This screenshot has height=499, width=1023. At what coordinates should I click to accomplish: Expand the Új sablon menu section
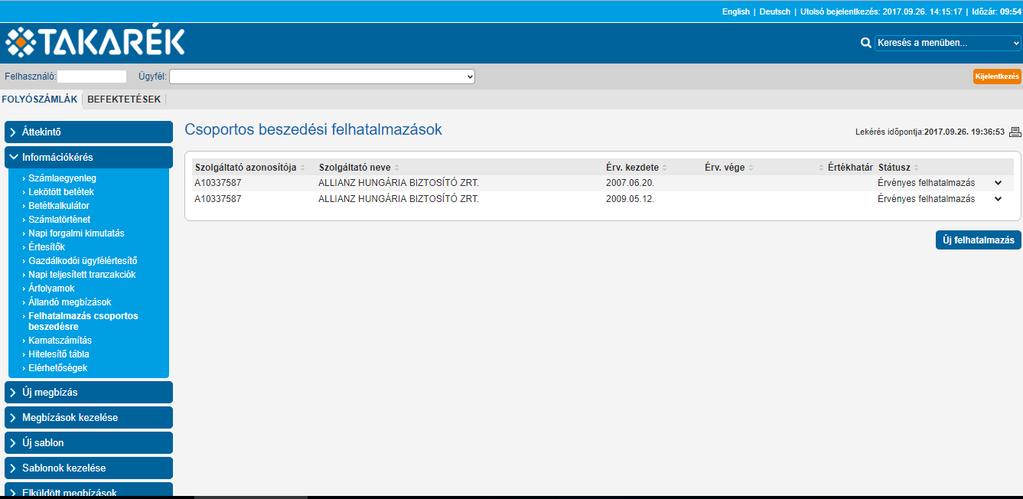[x=89, y=442]
